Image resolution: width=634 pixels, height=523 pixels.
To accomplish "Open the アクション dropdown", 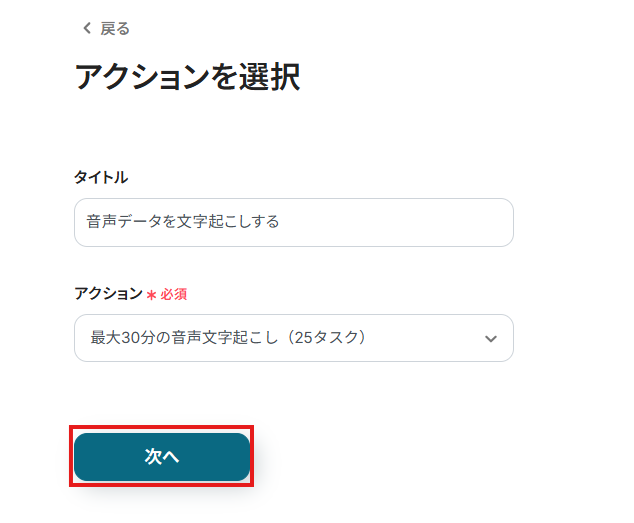I will 293,338.
